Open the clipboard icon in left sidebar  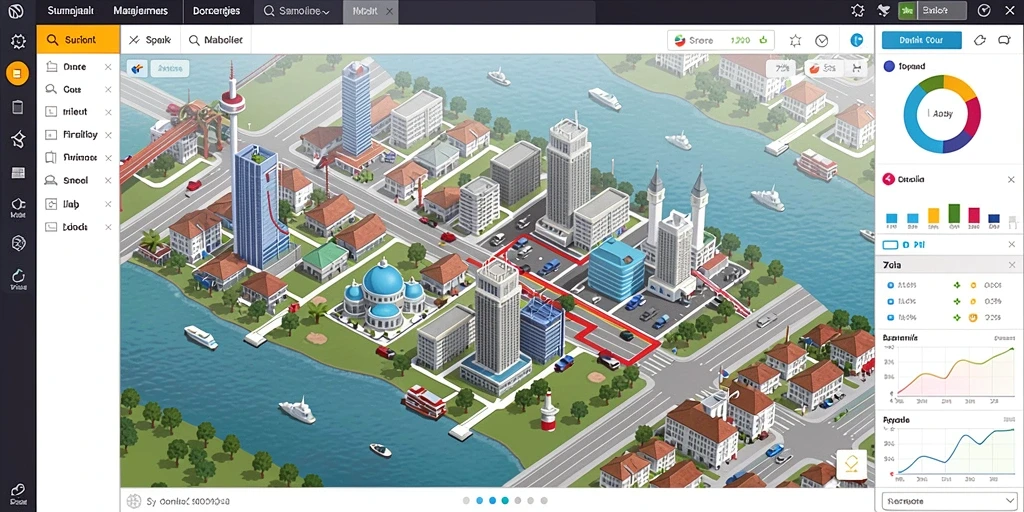[x=18, y=108]
